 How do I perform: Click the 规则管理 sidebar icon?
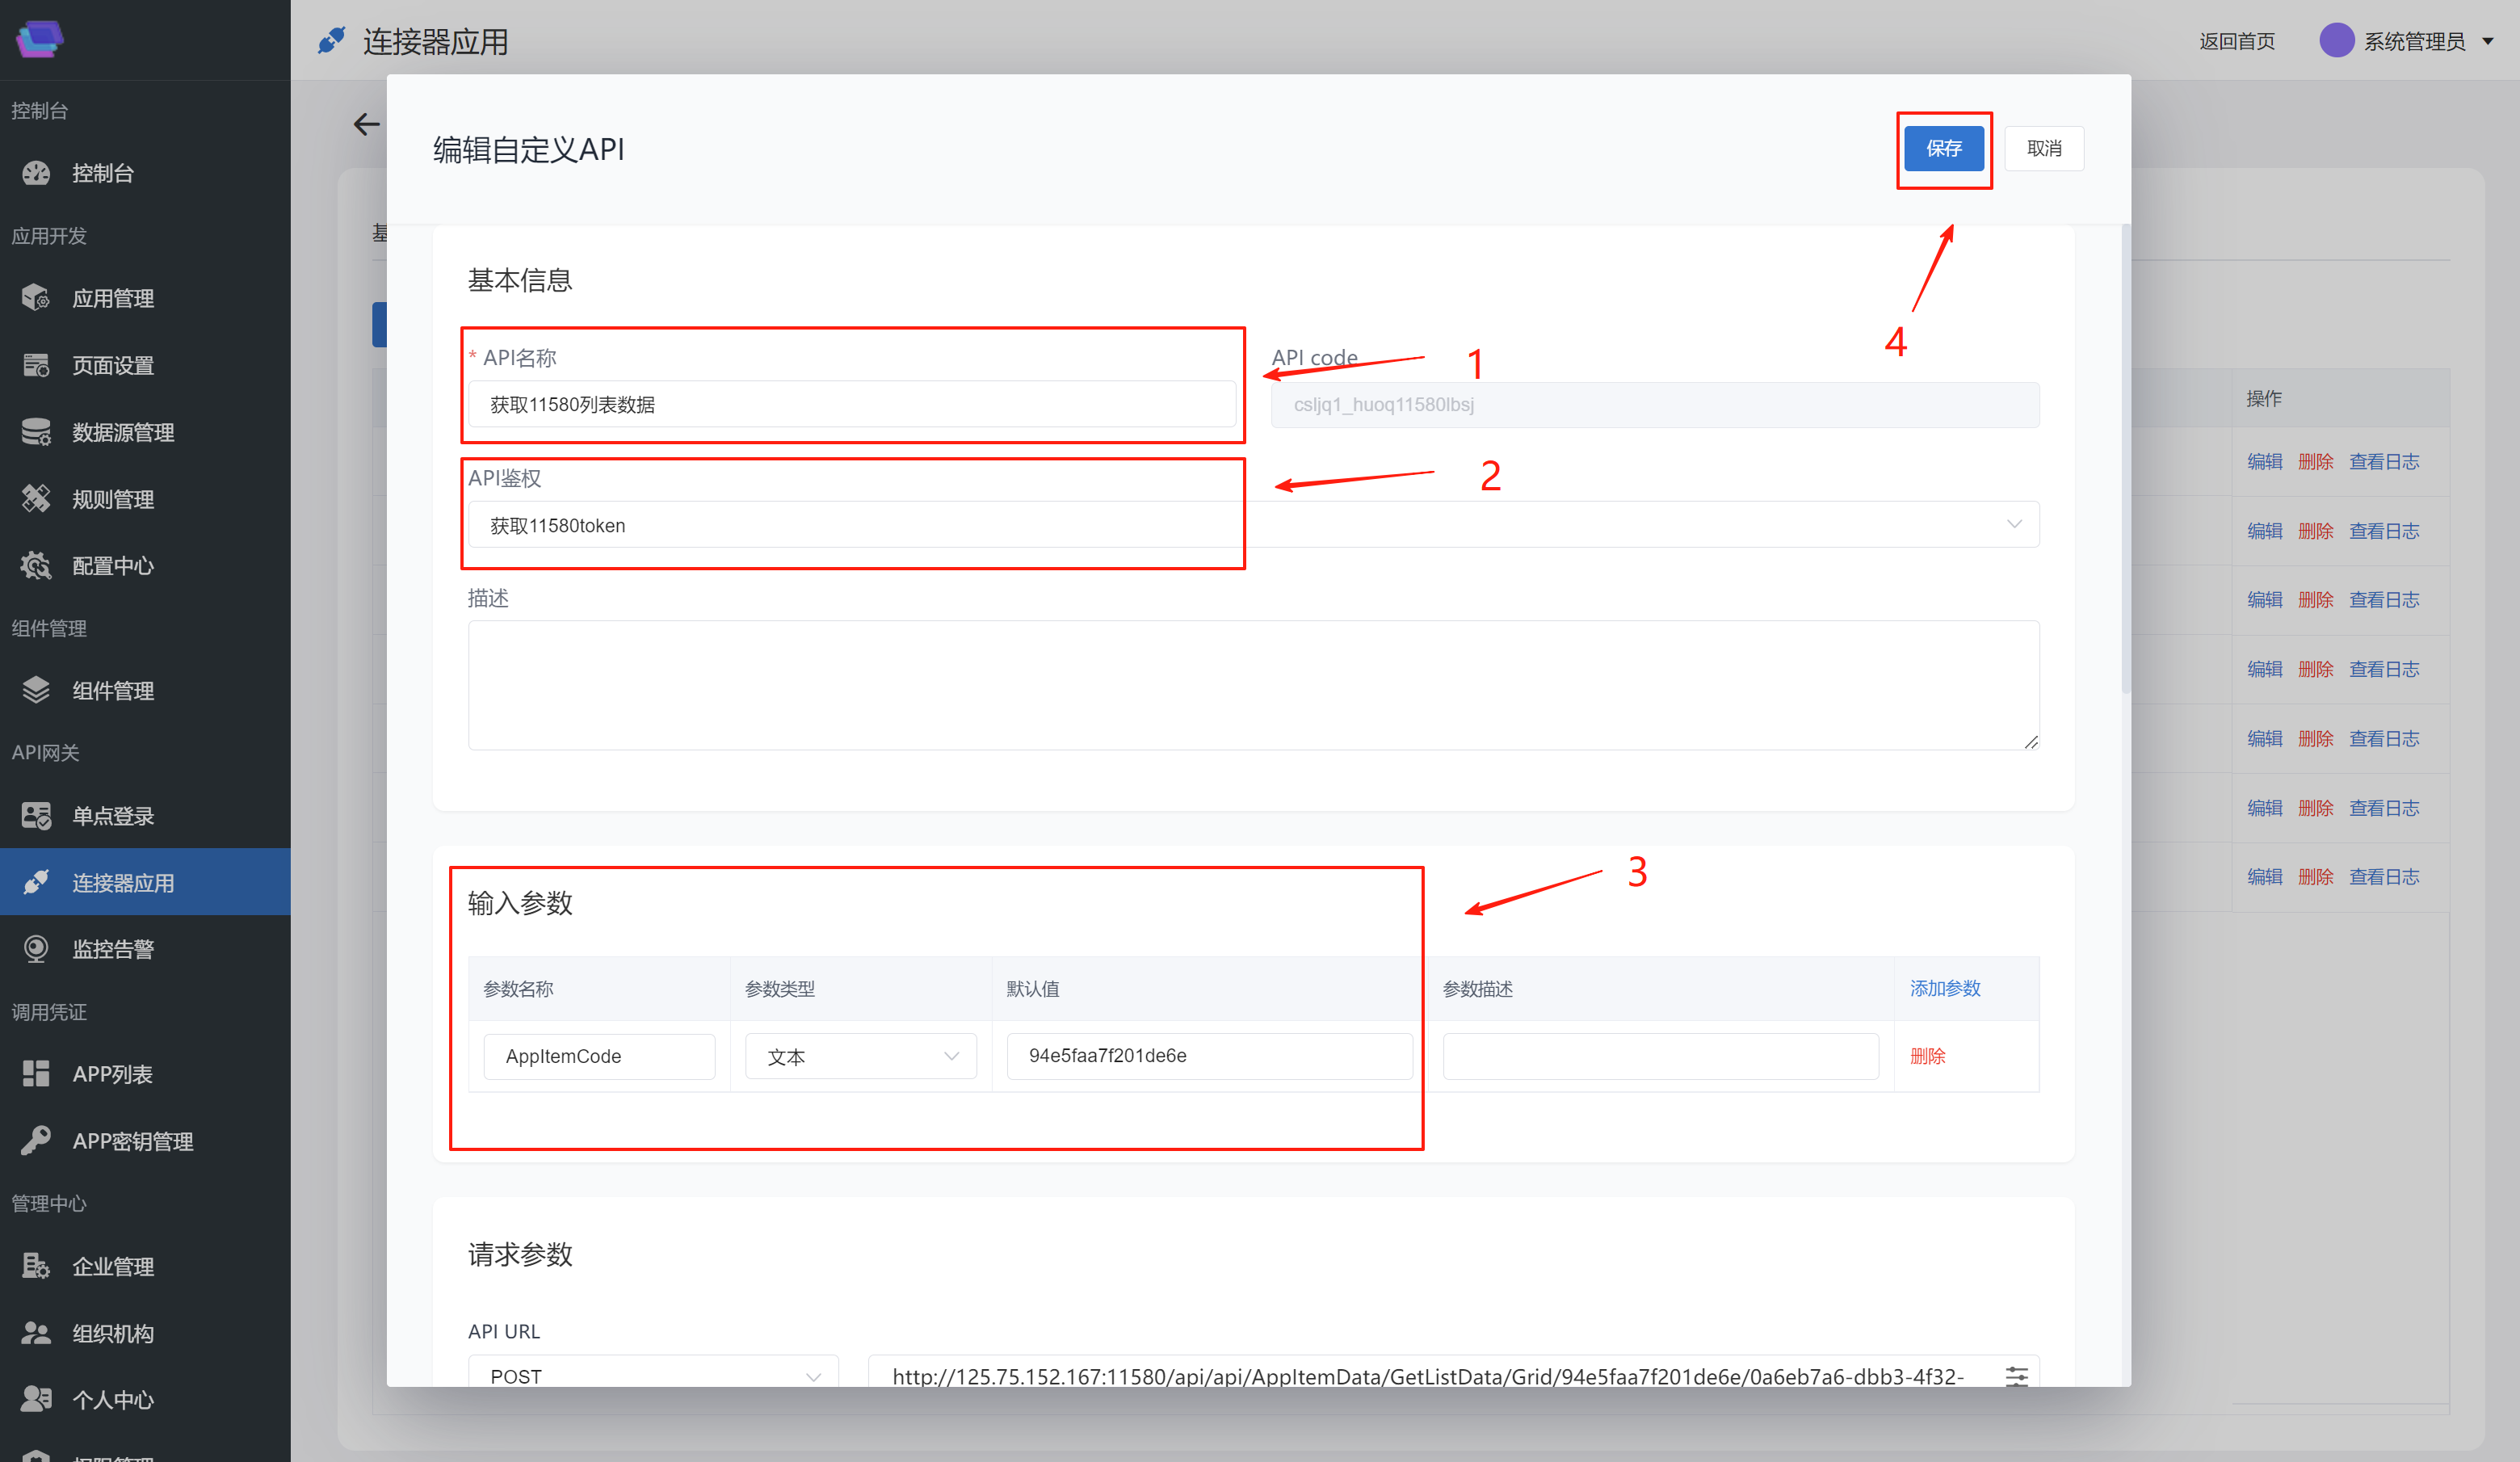pos(36,499)
